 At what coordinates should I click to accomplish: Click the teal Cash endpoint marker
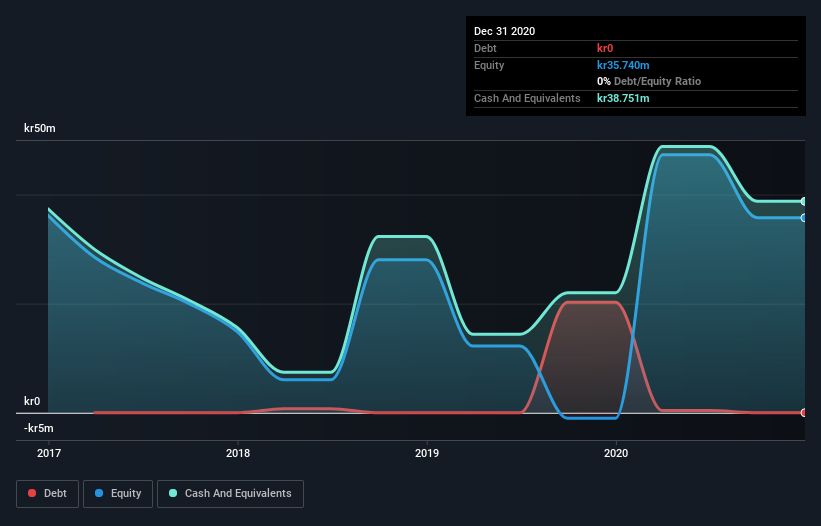pos(804,201)
